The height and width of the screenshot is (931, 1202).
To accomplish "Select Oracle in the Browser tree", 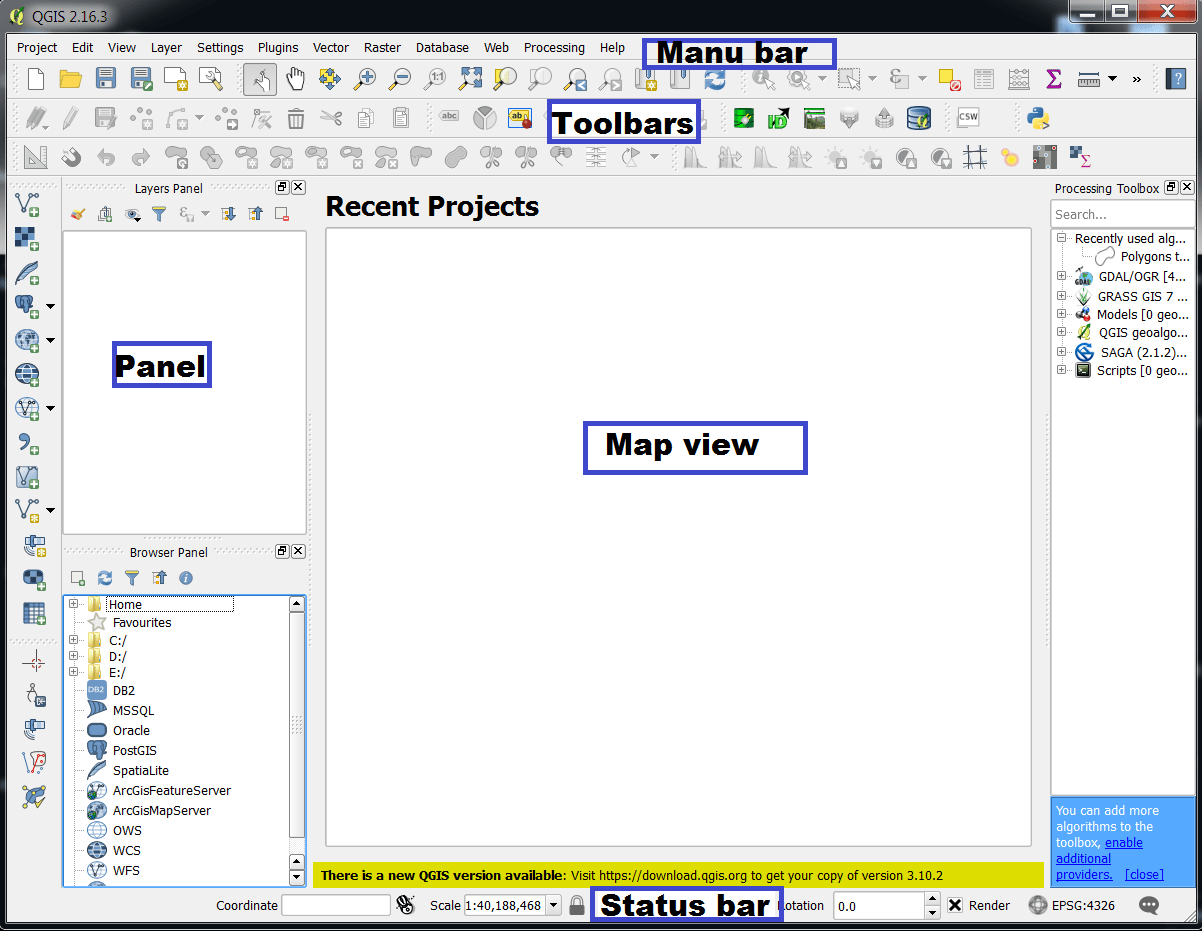I will click(x=131, y=730).
